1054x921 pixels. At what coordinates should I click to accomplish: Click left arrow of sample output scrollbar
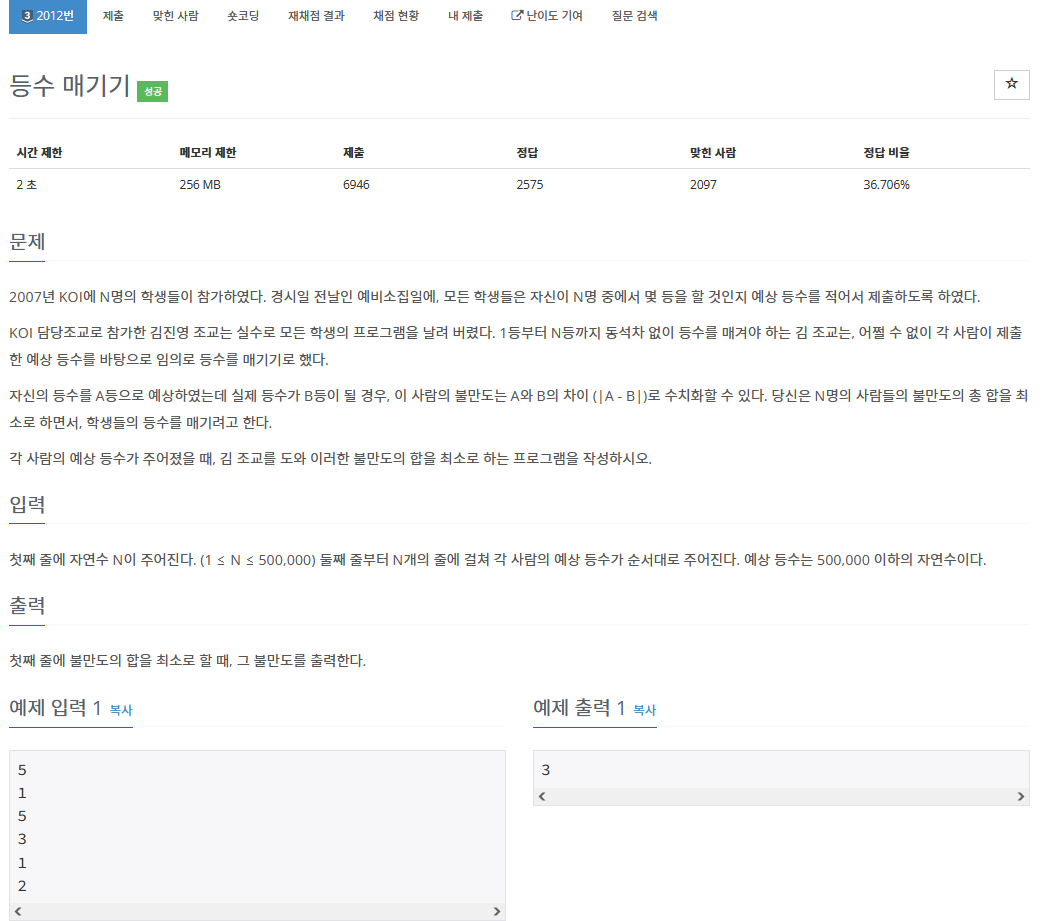(x=542, y=797)
